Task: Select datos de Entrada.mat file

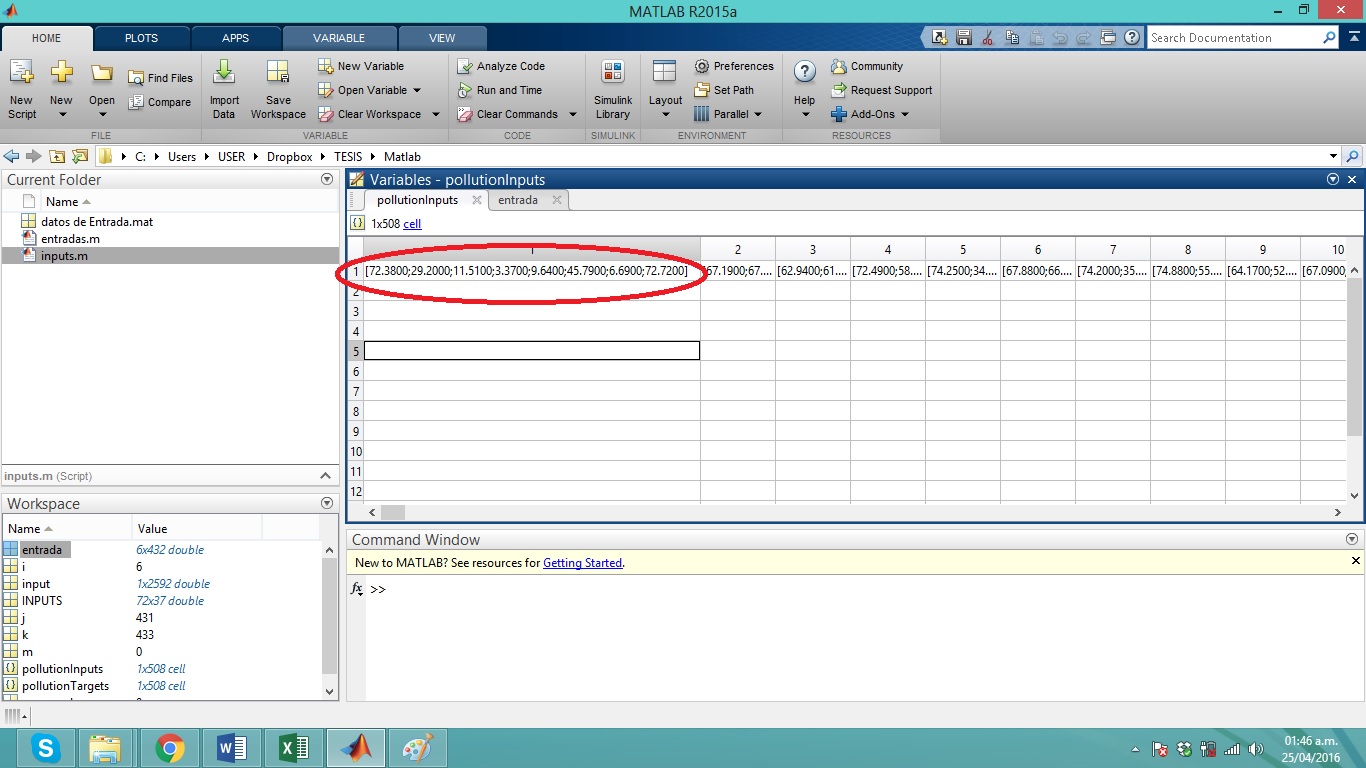Action: tap(96, 222)
